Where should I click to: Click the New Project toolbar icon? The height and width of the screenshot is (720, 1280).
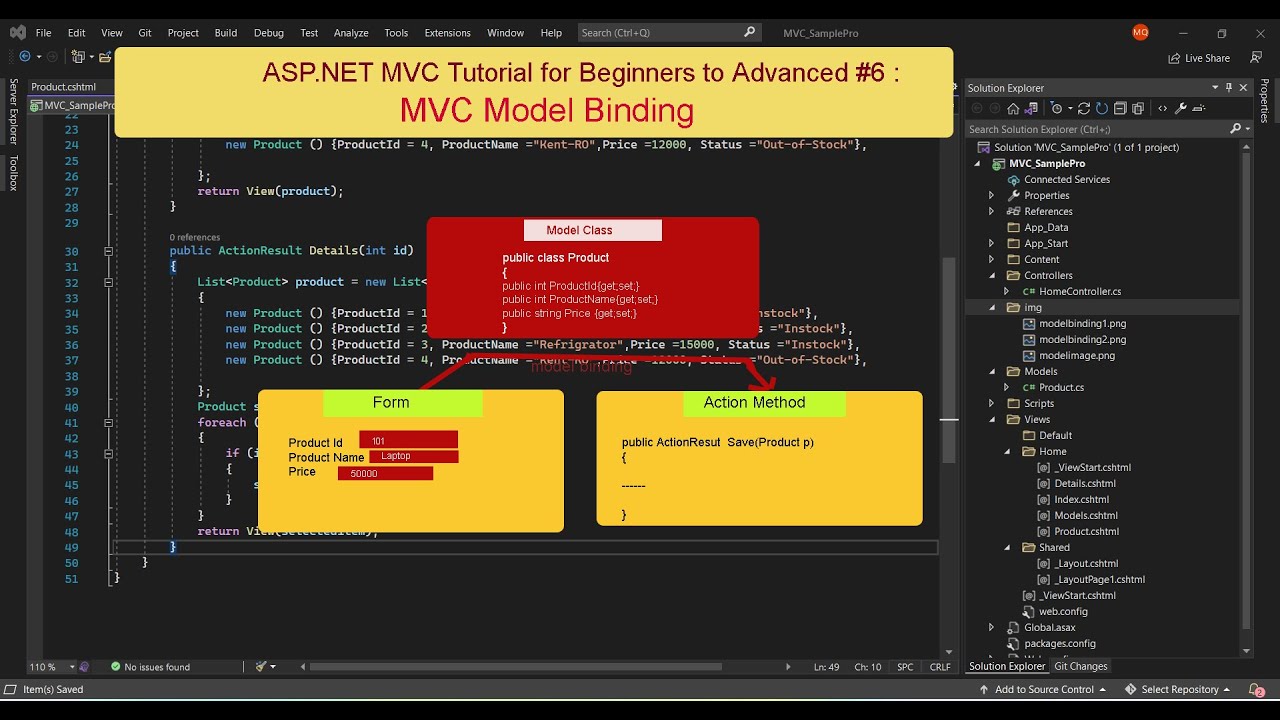click(79, 57)
